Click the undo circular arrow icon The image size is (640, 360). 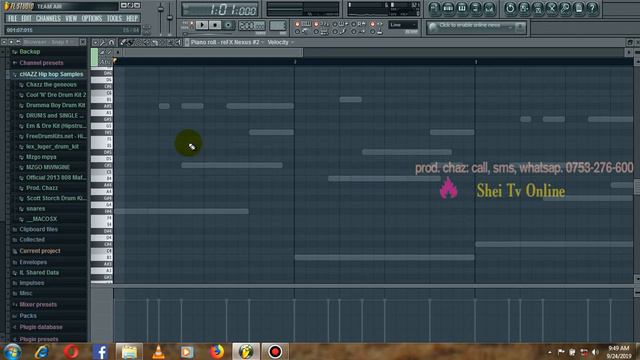510,8
